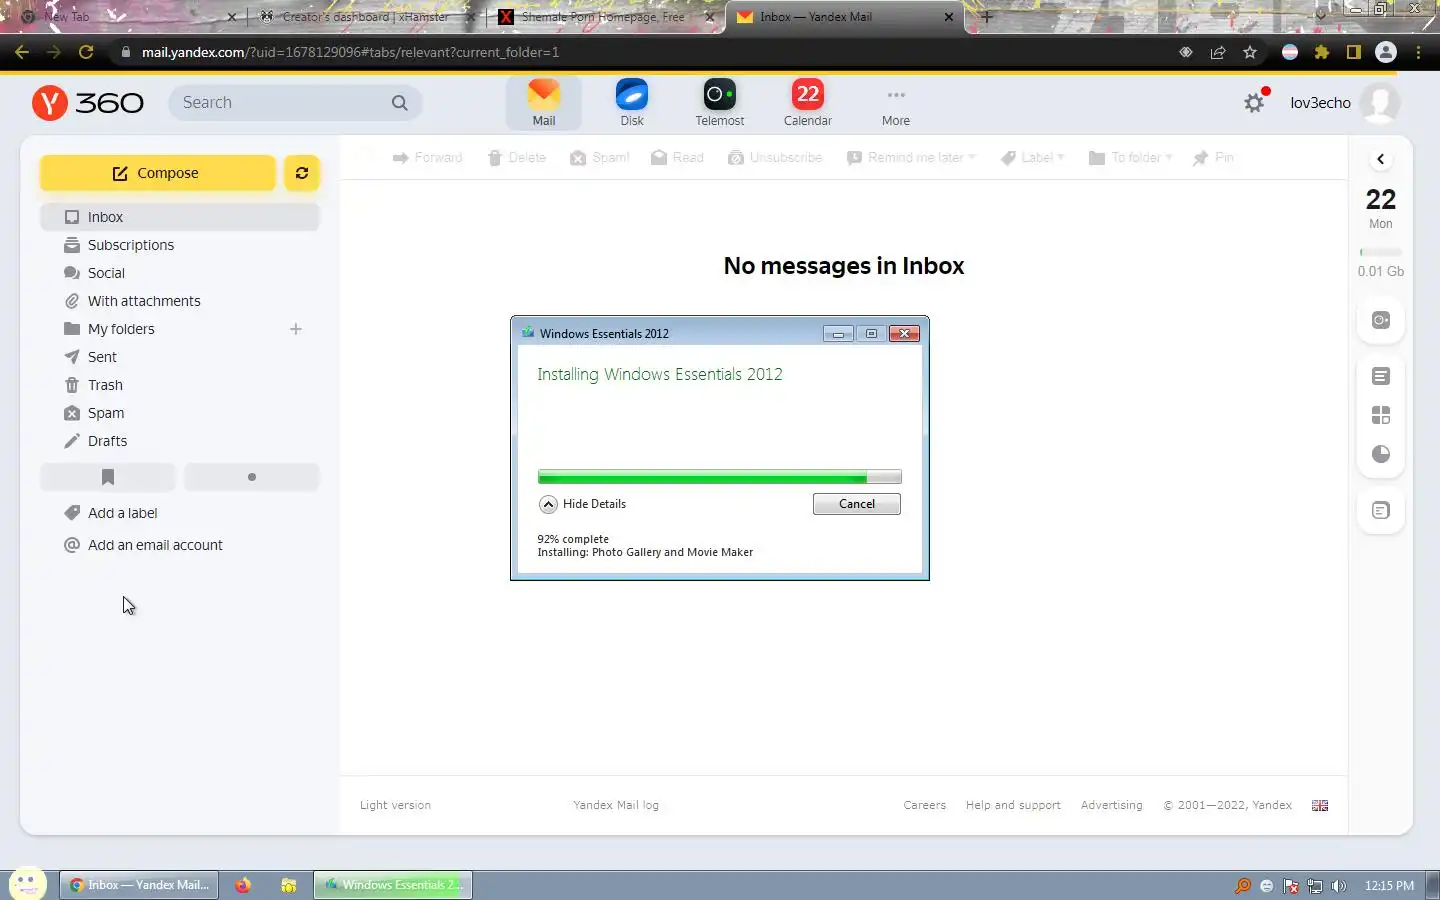Click the Unsubscribe toolbar button

[775, 158]
